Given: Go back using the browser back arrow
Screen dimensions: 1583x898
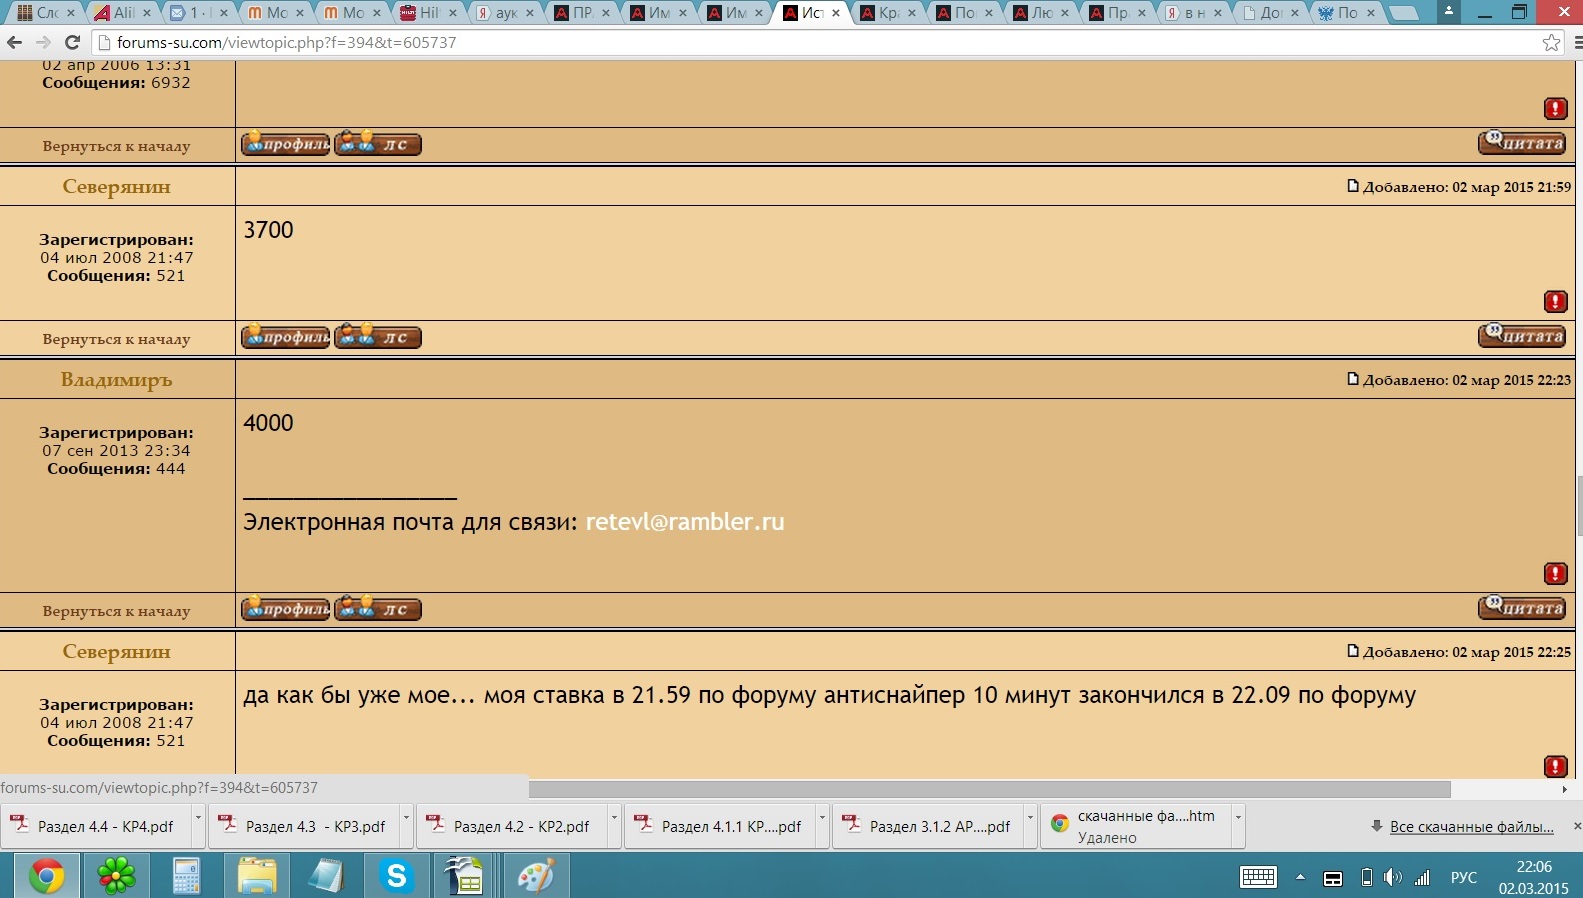Looking at the screenshot, I should pyautogui.click(x=15, y=42).
